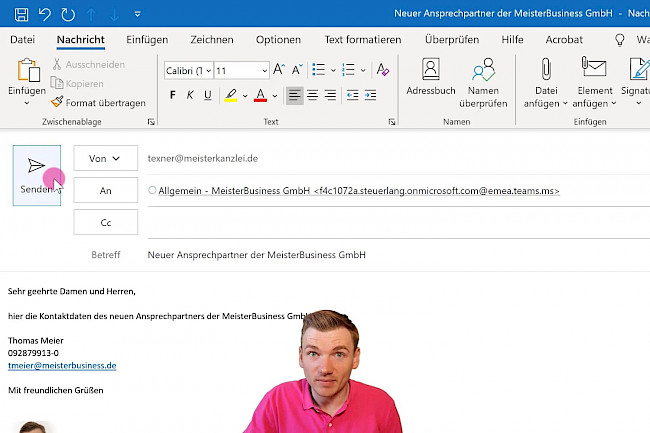
Task: Click the An recipients button
Action: pyautogui.click(x=106, y=190)
